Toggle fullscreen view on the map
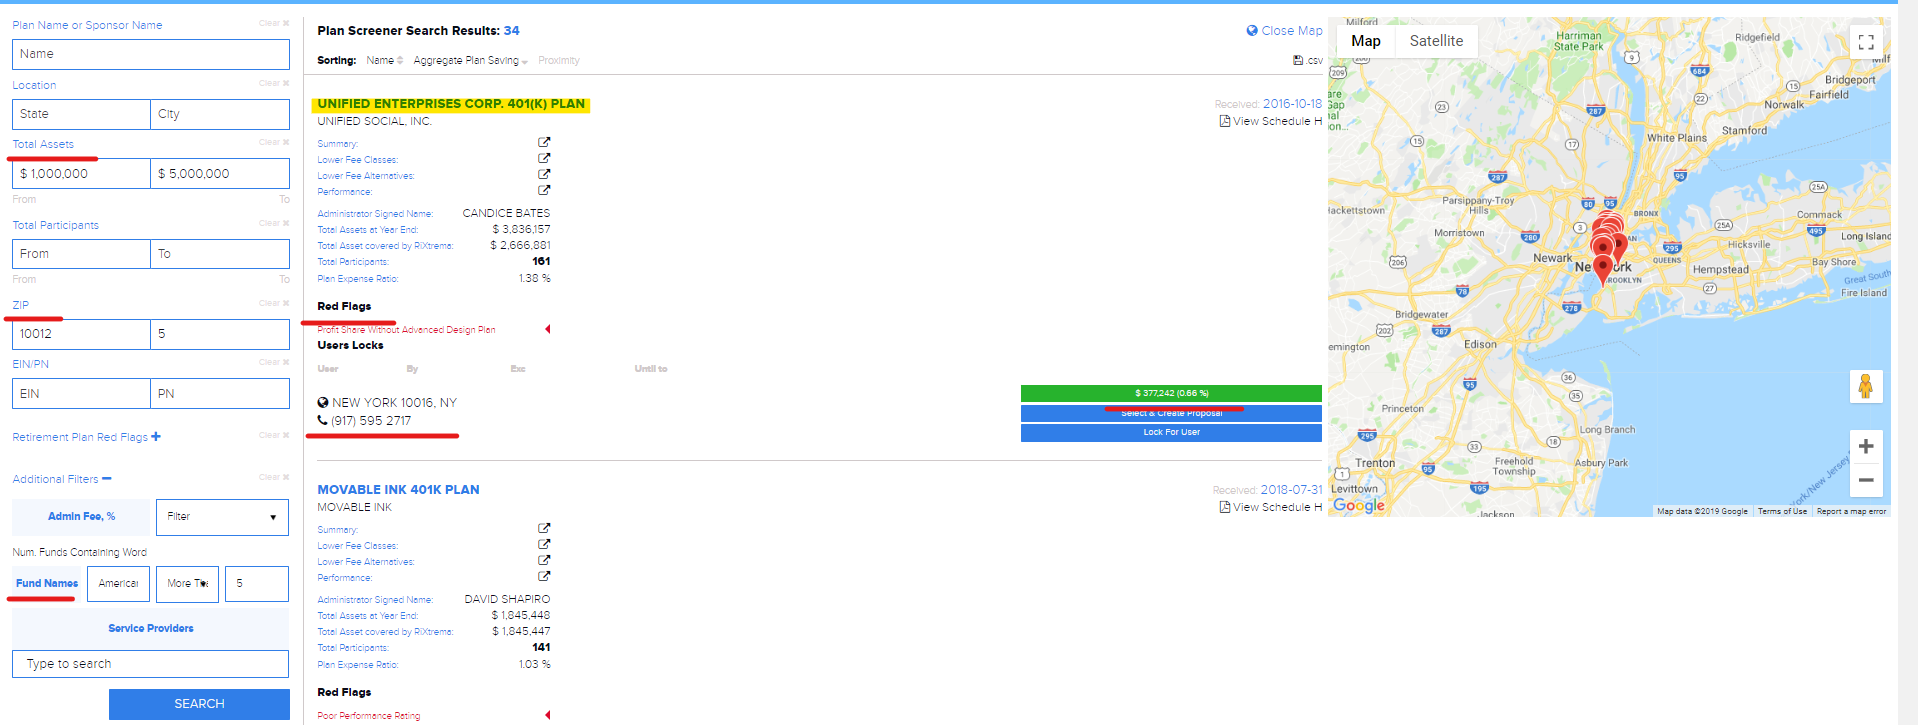1918x725 pixels. pos(1865,42)
